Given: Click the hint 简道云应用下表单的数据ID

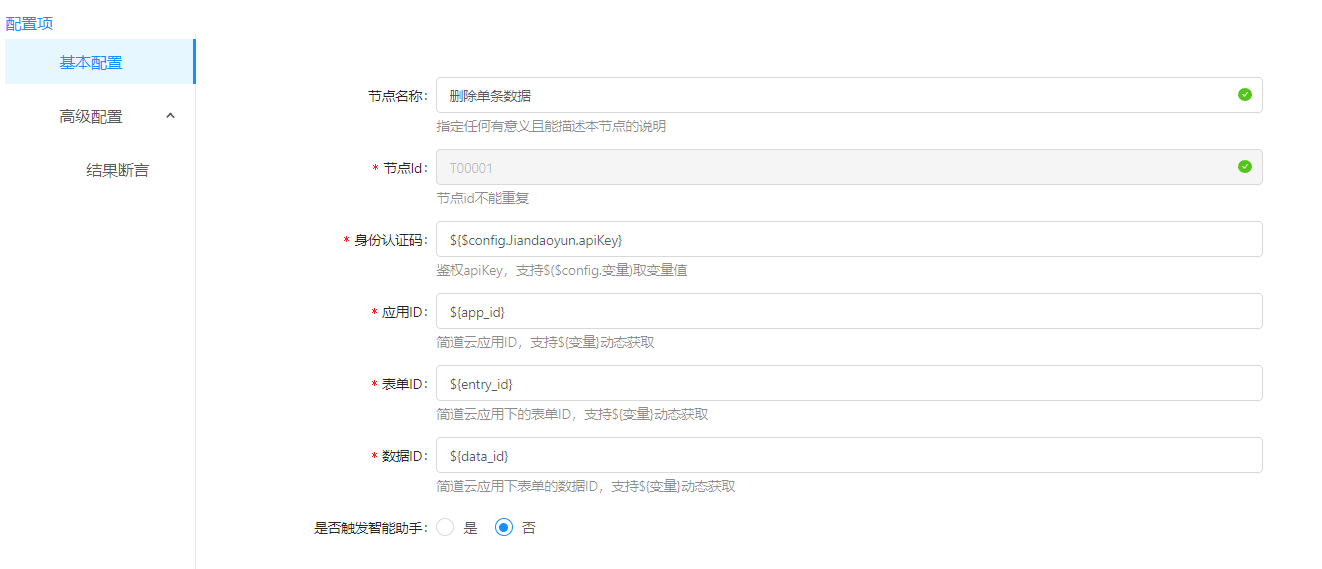Looking at the screenshot, I should pos(586,486).
